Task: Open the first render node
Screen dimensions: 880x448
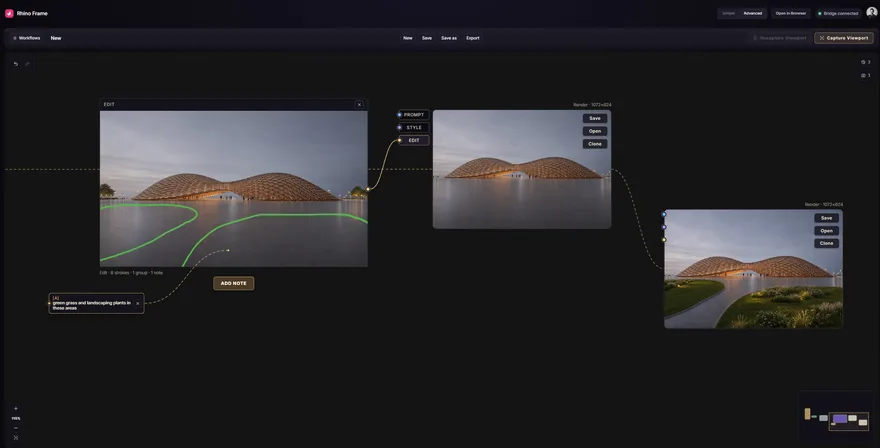Action: click(x=595, y=131)
